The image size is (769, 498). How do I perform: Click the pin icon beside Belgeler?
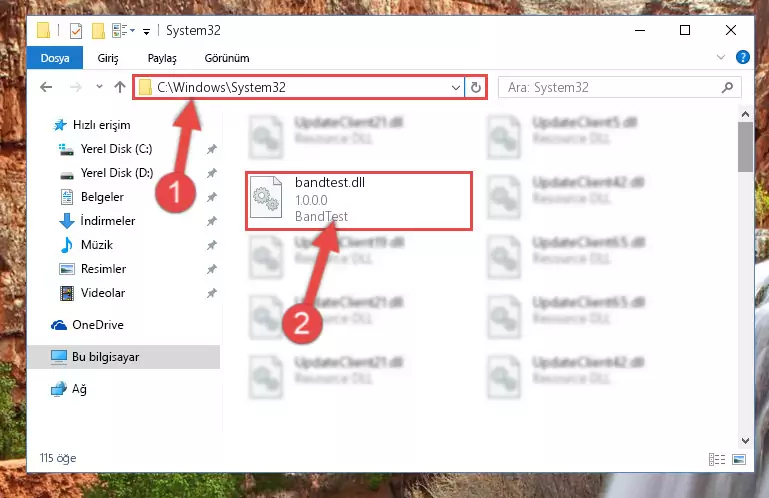click(x=211, y=197)
